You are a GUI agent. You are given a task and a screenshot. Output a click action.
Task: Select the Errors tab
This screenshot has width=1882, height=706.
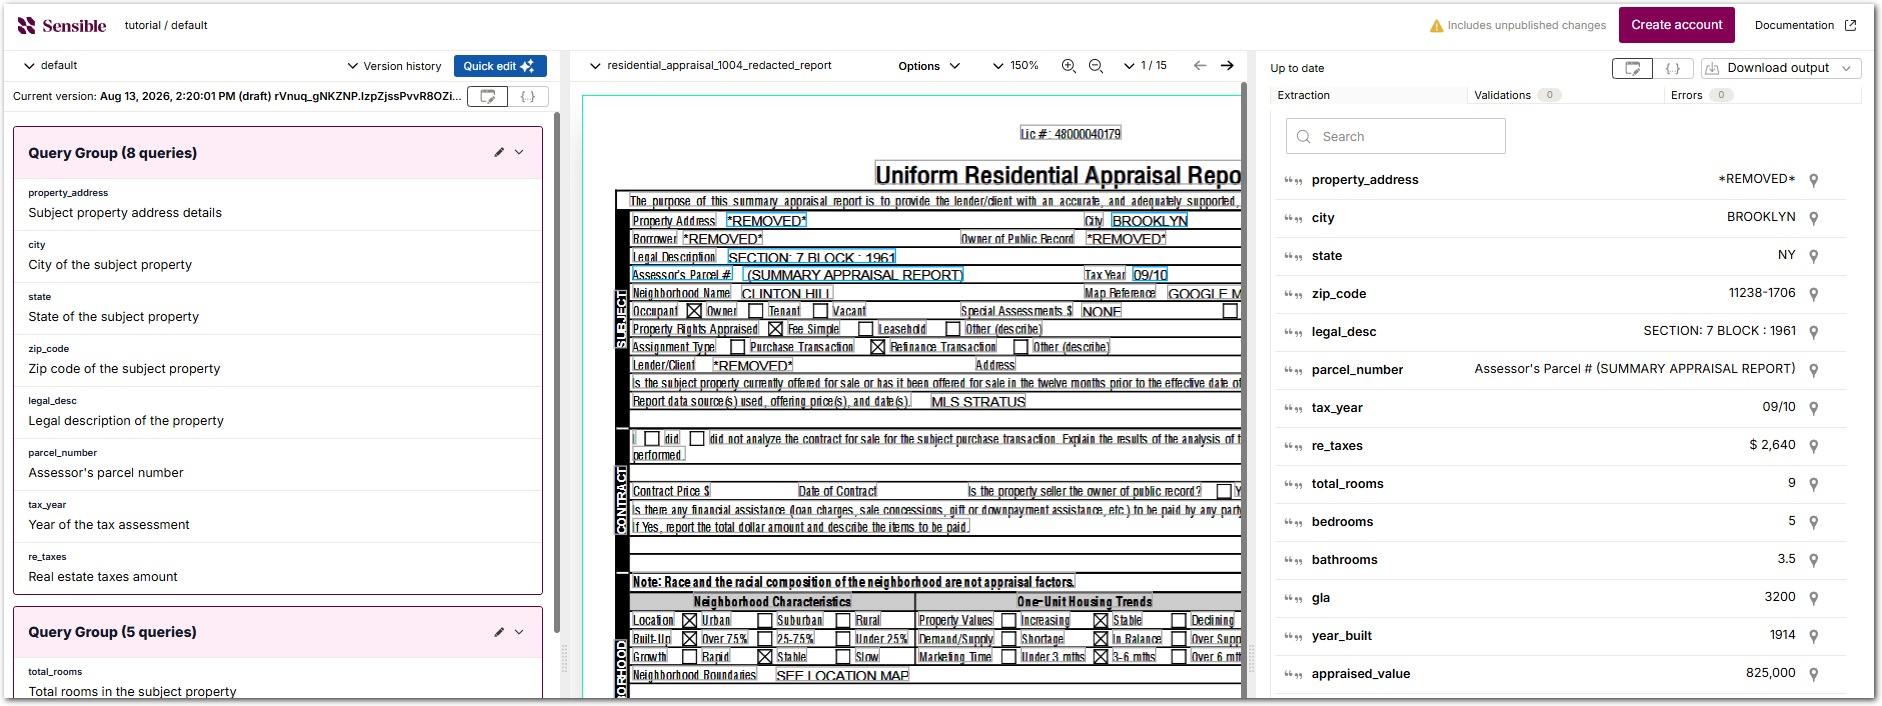click(1686, 95)
